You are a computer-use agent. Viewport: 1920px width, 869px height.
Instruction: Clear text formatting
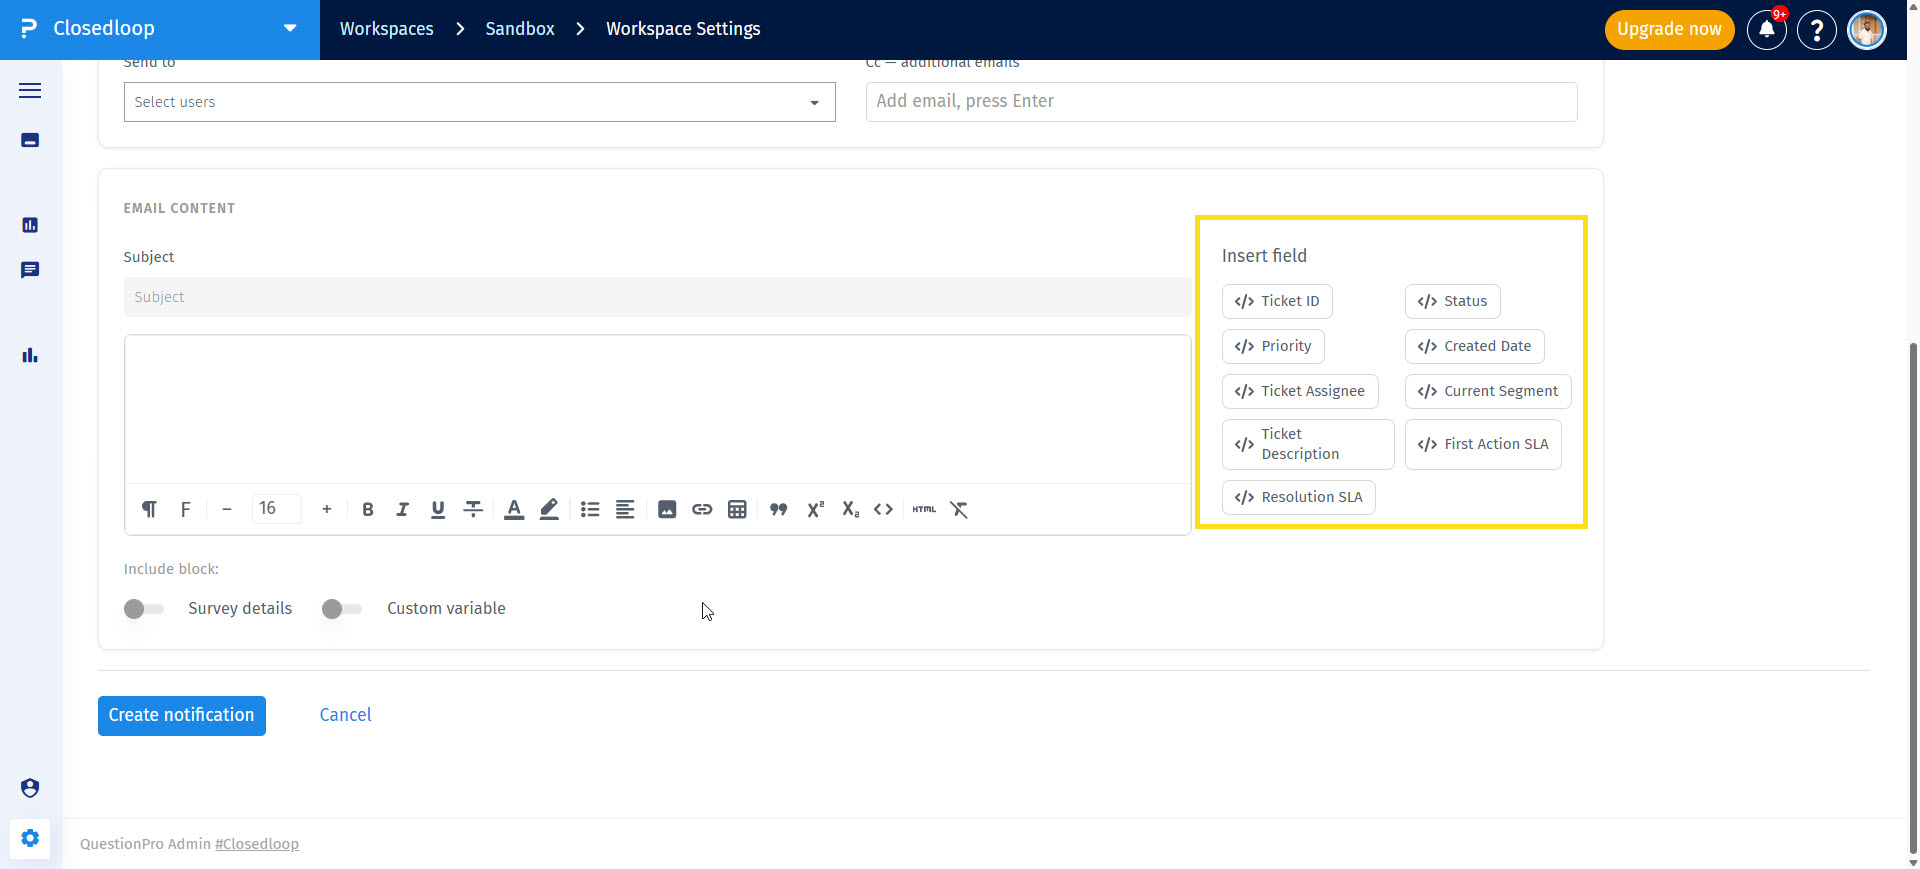click(959, 509)
